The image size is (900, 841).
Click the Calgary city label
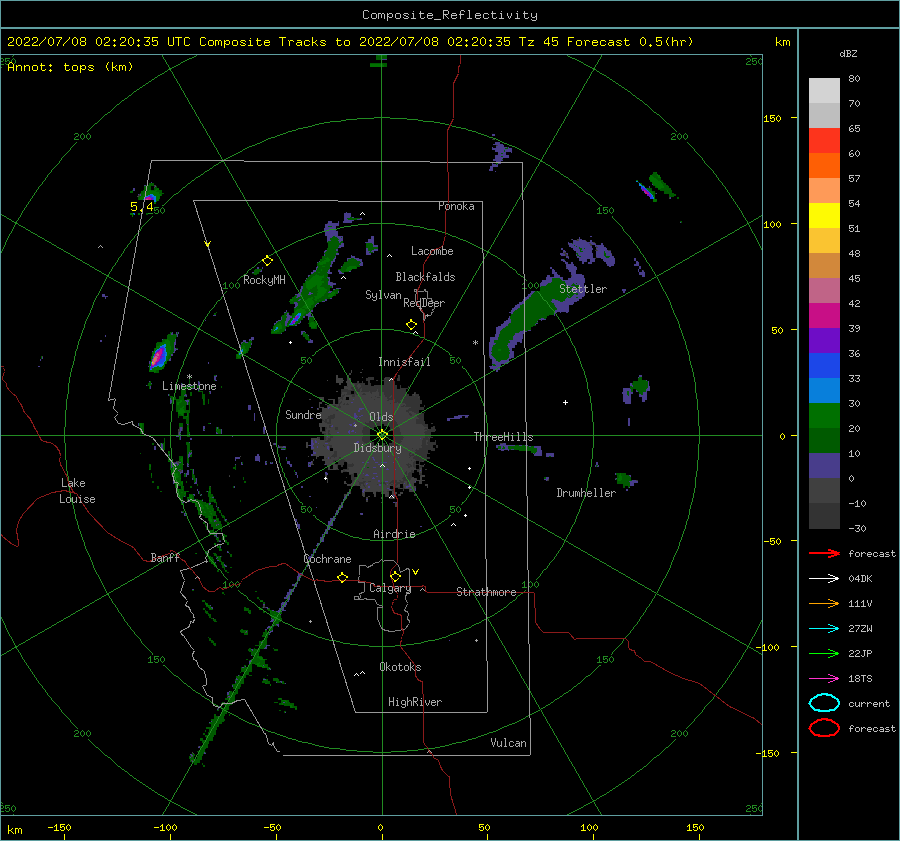point(390,588)
